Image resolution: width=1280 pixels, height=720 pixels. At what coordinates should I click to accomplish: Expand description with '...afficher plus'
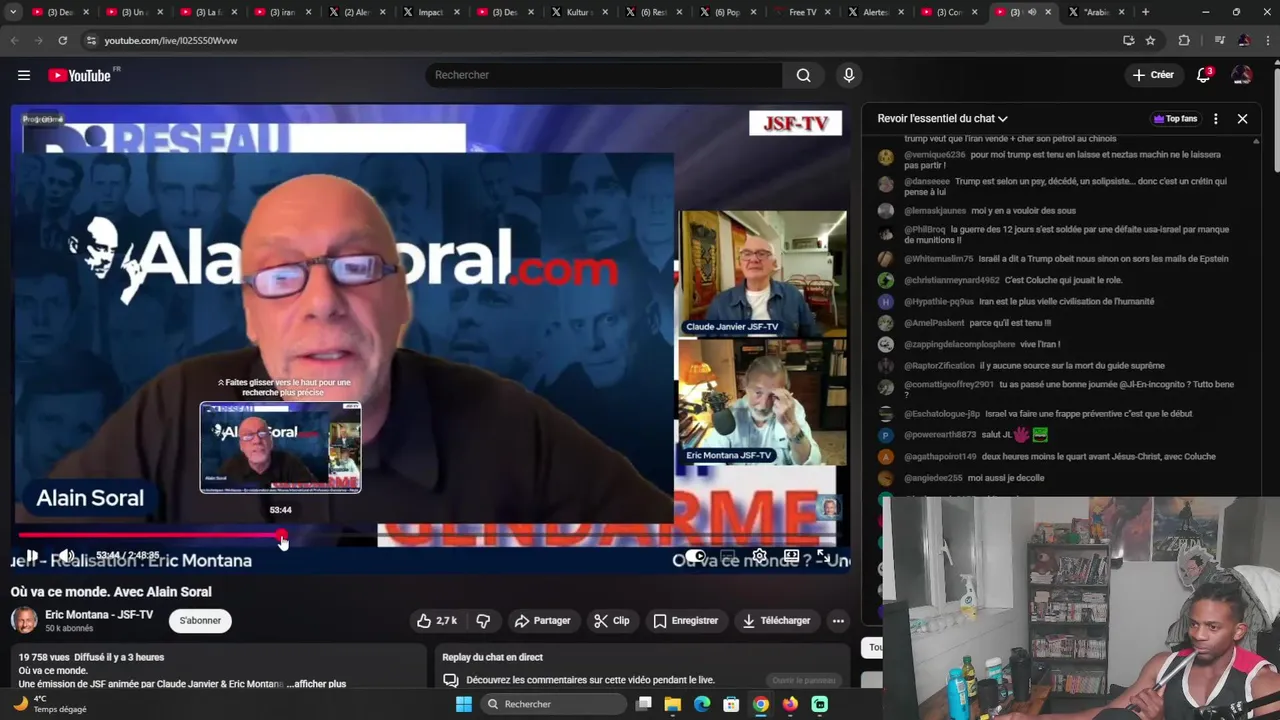[316, 684]
